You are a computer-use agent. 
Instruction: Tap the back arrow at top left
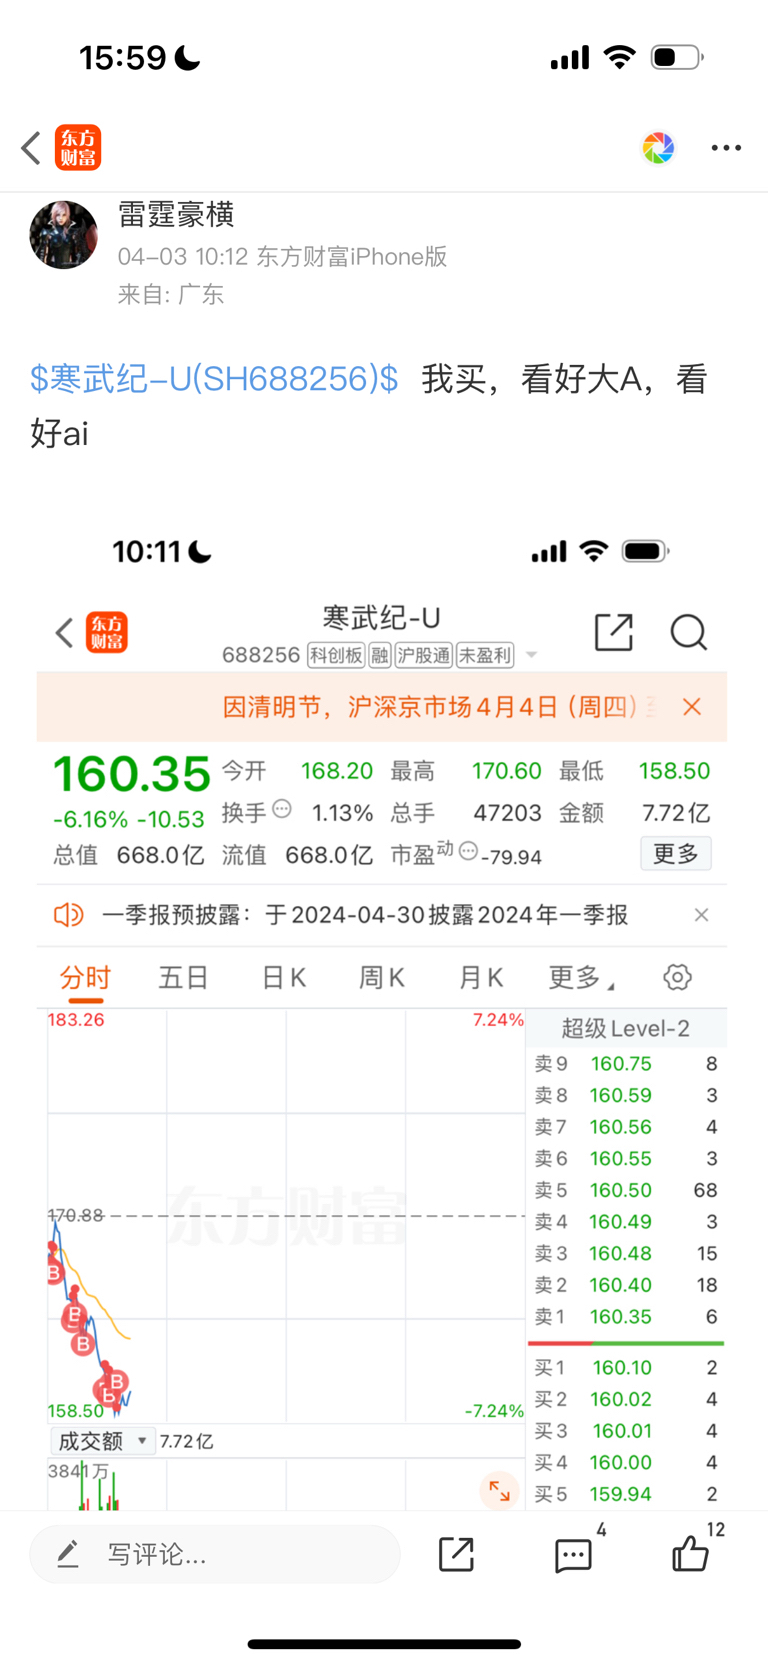[31, 148]
